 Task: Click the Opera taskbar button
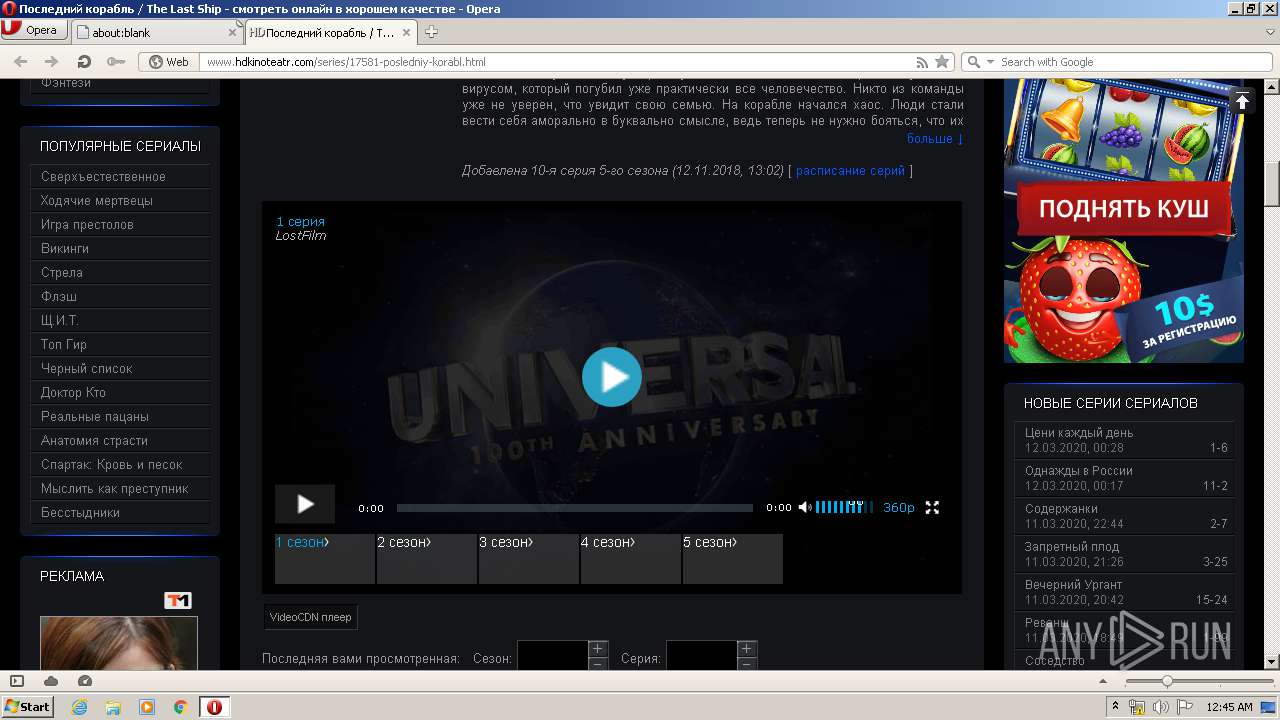pyautogui.click(x=214, y=707)
